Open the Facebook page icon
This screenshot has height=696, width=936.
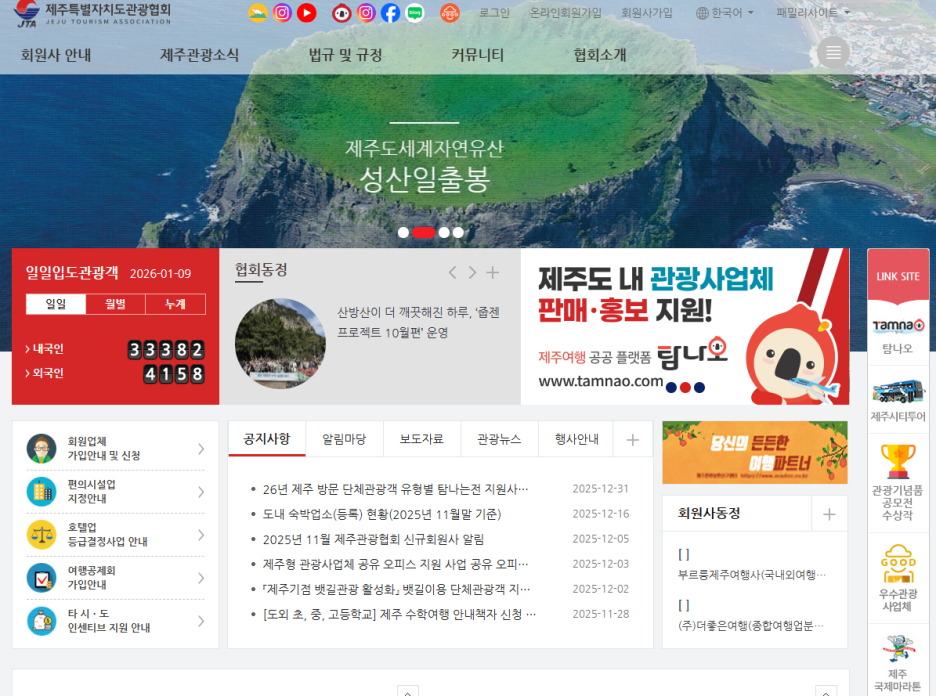[x=390, y=13]
